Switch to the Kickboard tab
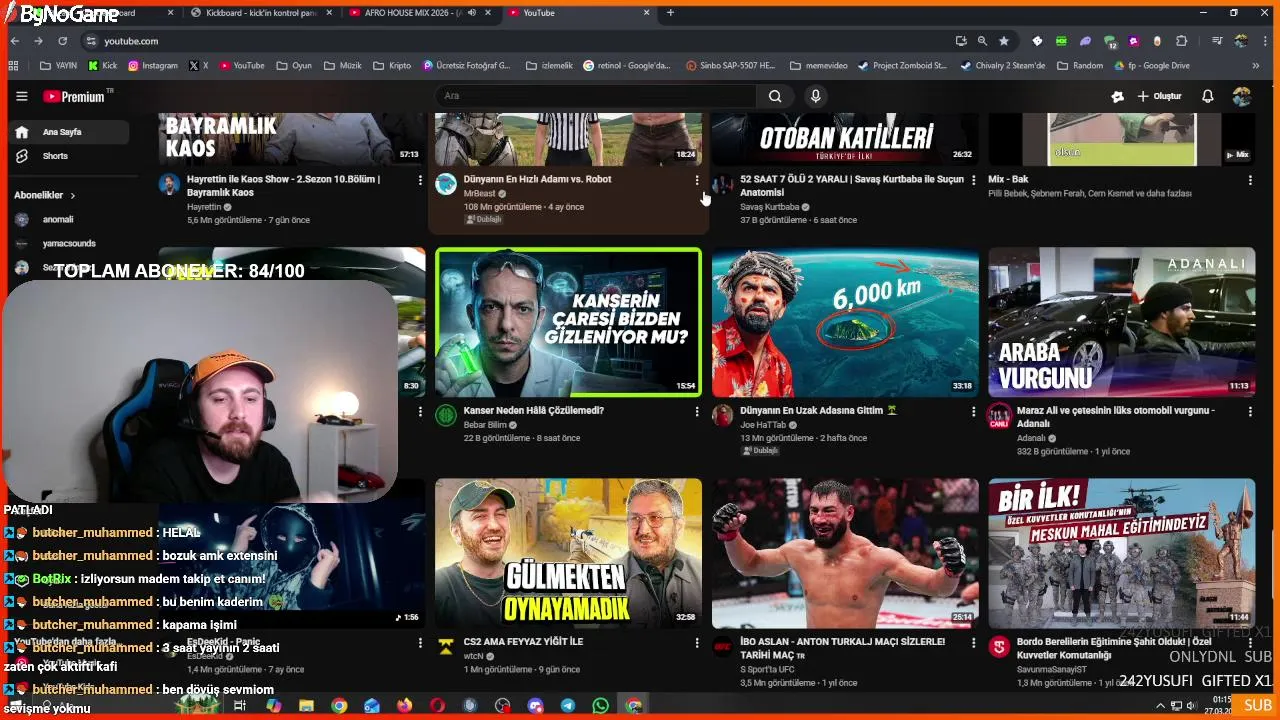1280x720 pixels. (260, 13)
